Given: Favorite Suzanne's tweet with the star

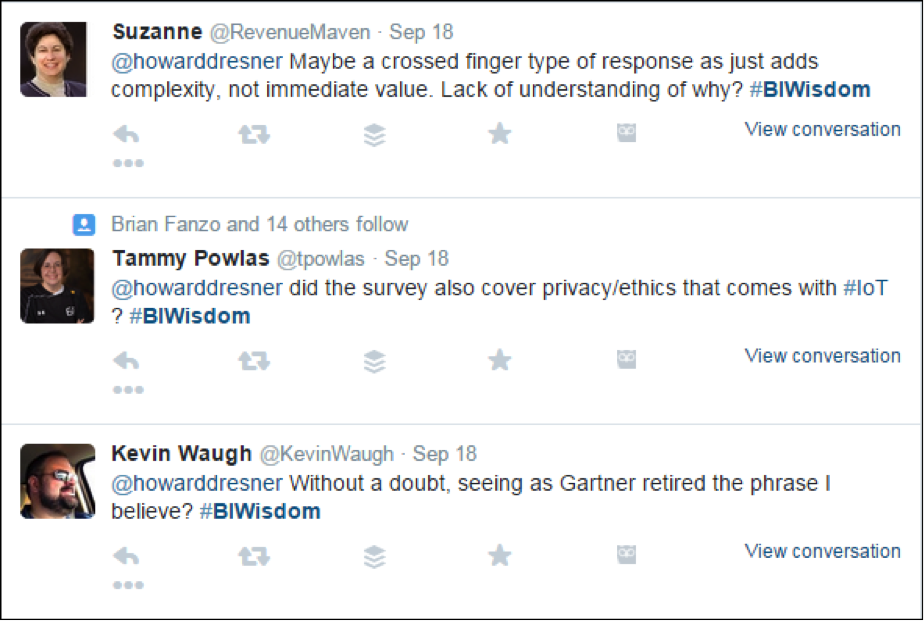Looking at the screenshot, I should click(x=500, y=133).
